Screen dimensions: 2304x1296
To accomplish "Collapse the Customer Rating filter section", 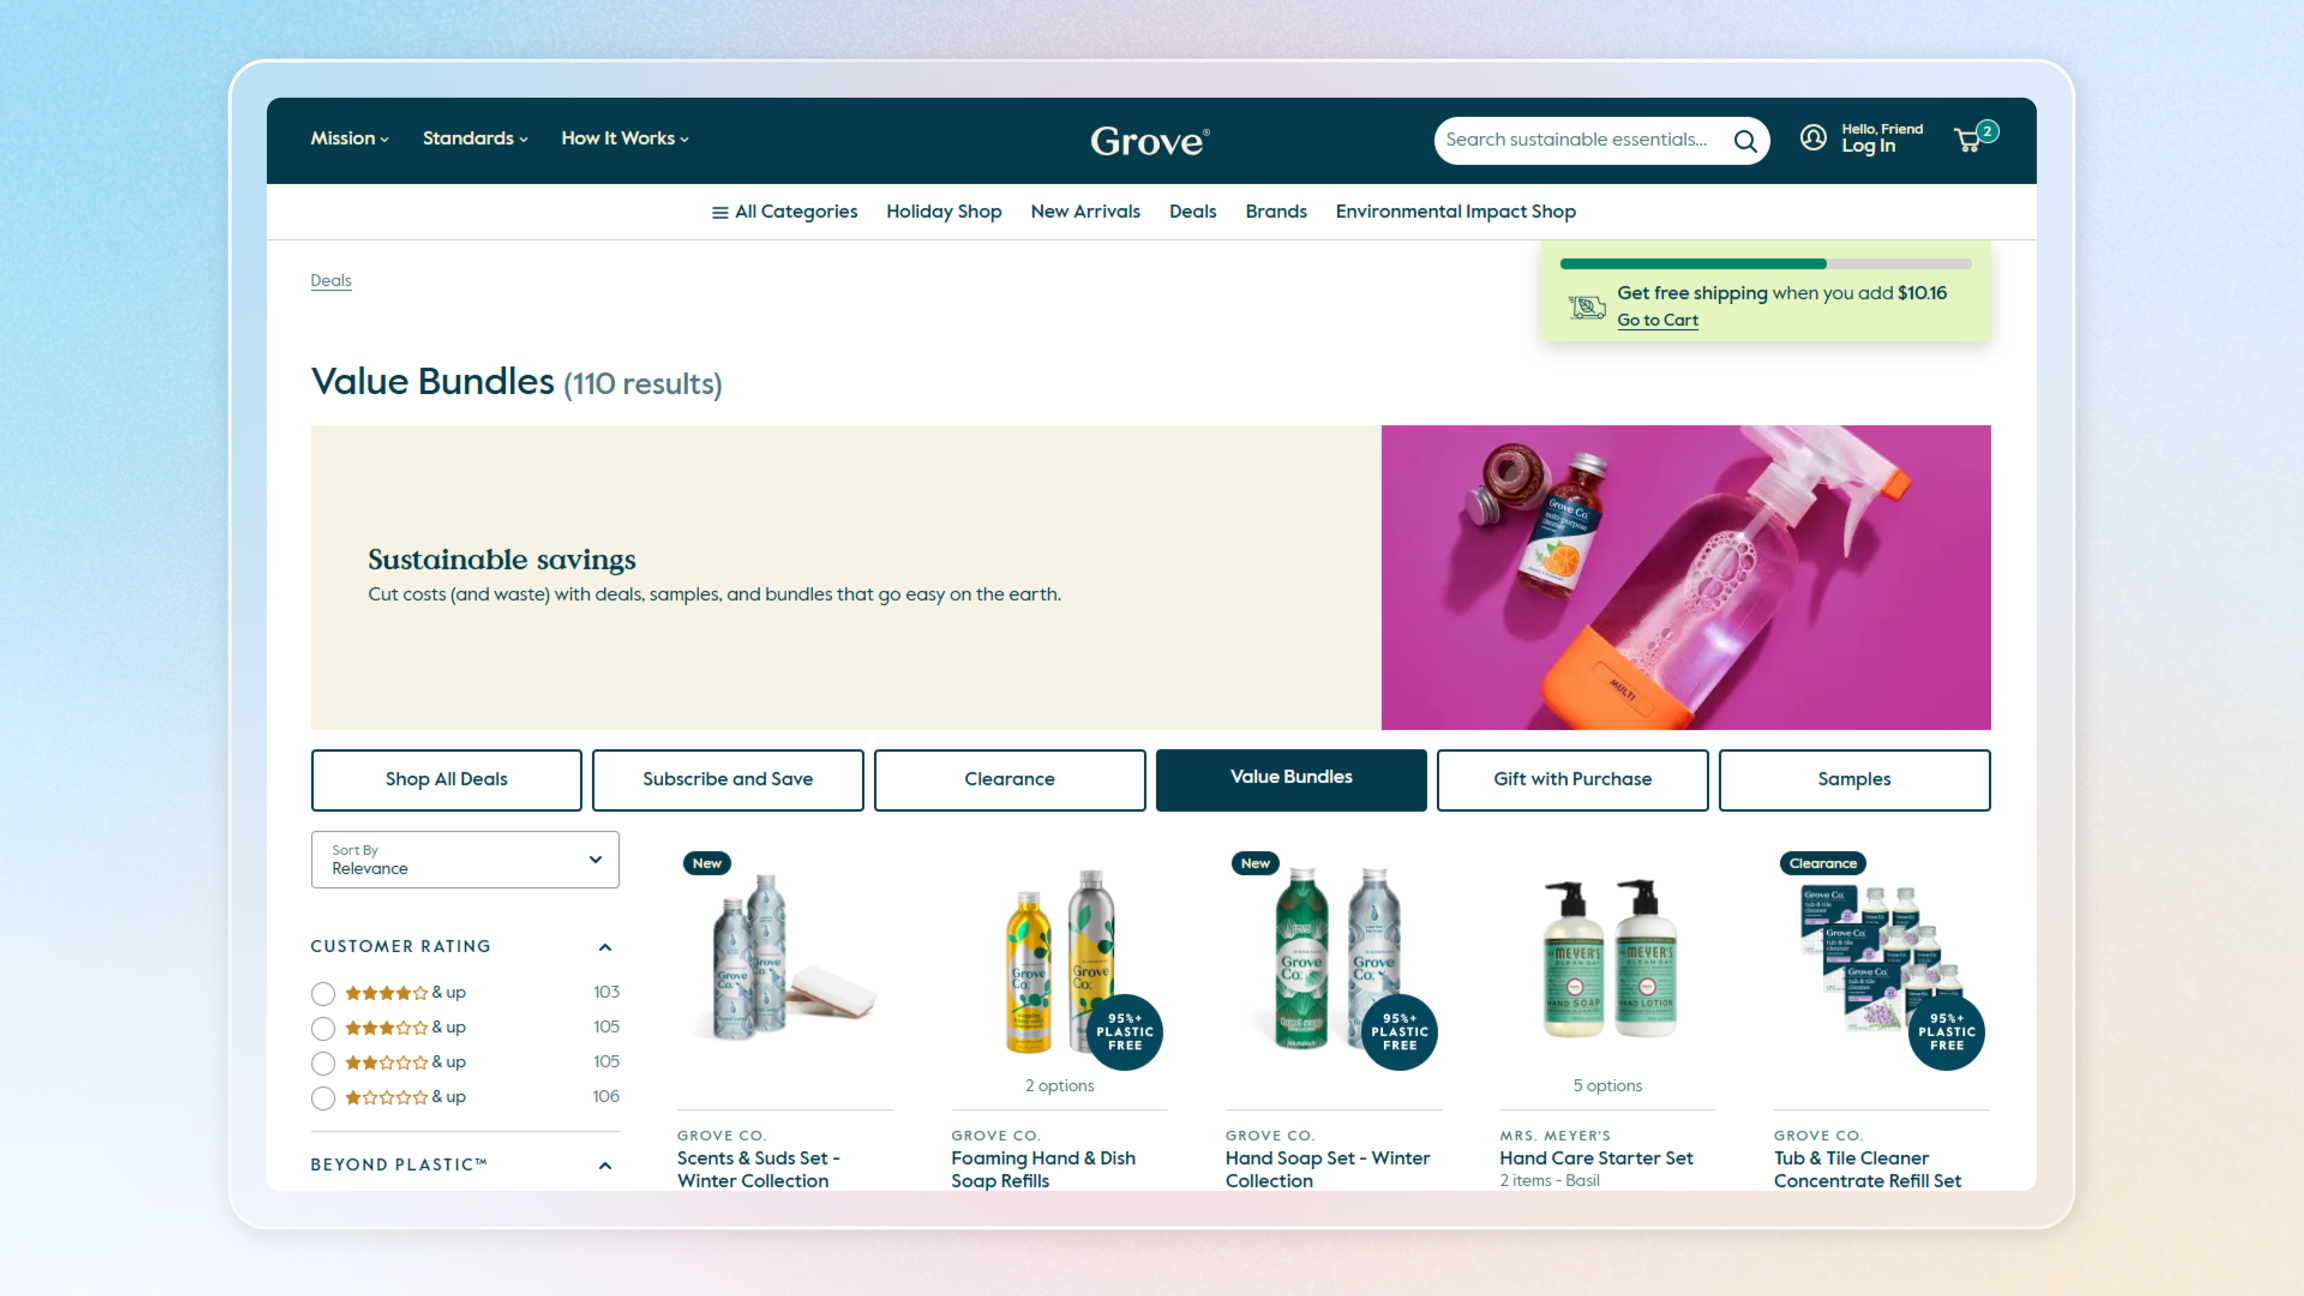I will coord(605,947).
